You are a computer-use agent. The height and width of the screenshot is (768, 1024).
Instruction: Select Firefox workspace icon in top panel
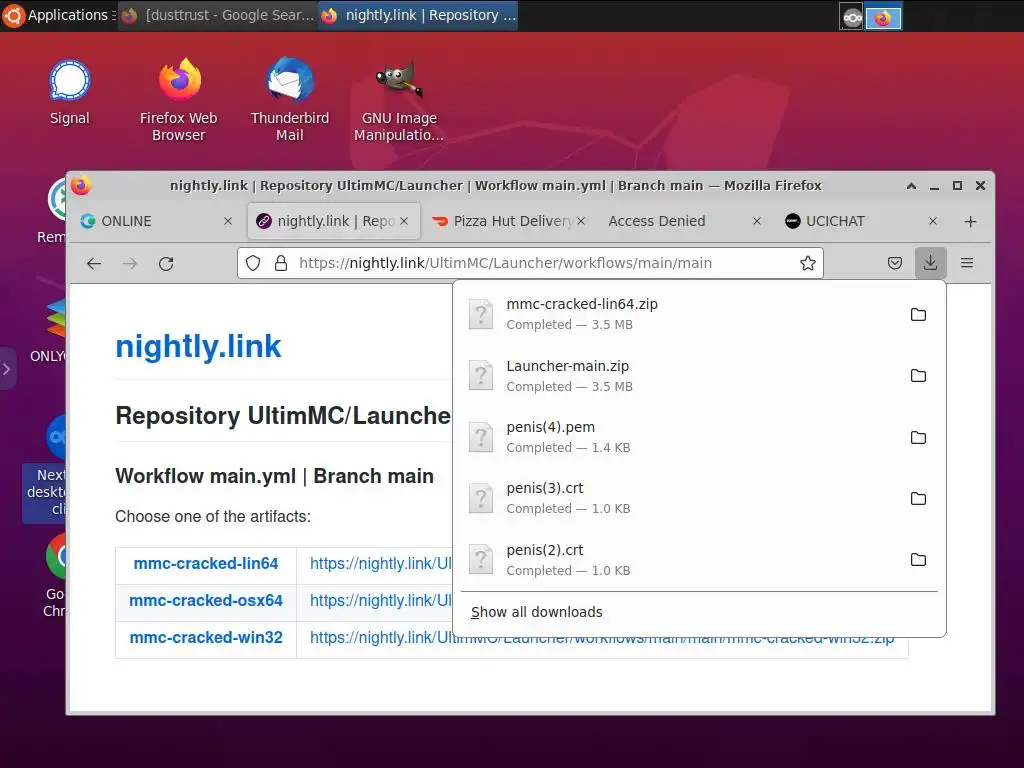click(x=883, y=18)
